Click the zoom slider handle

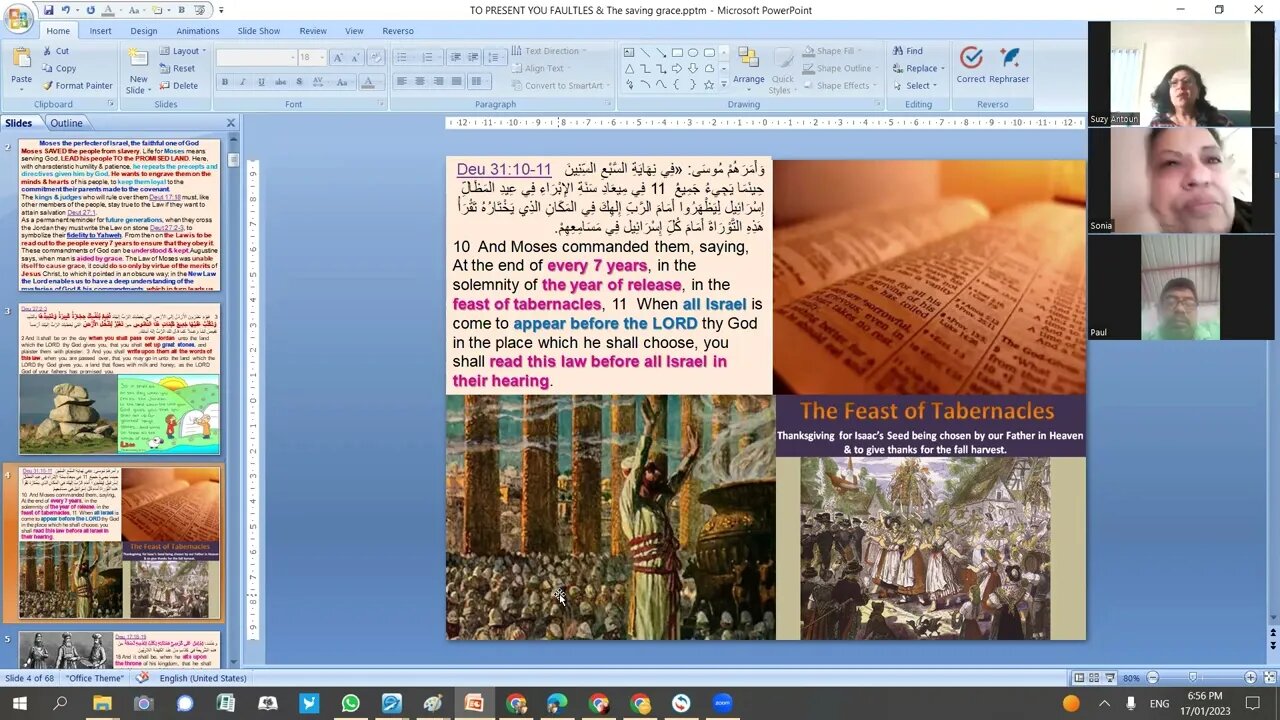1192,678
